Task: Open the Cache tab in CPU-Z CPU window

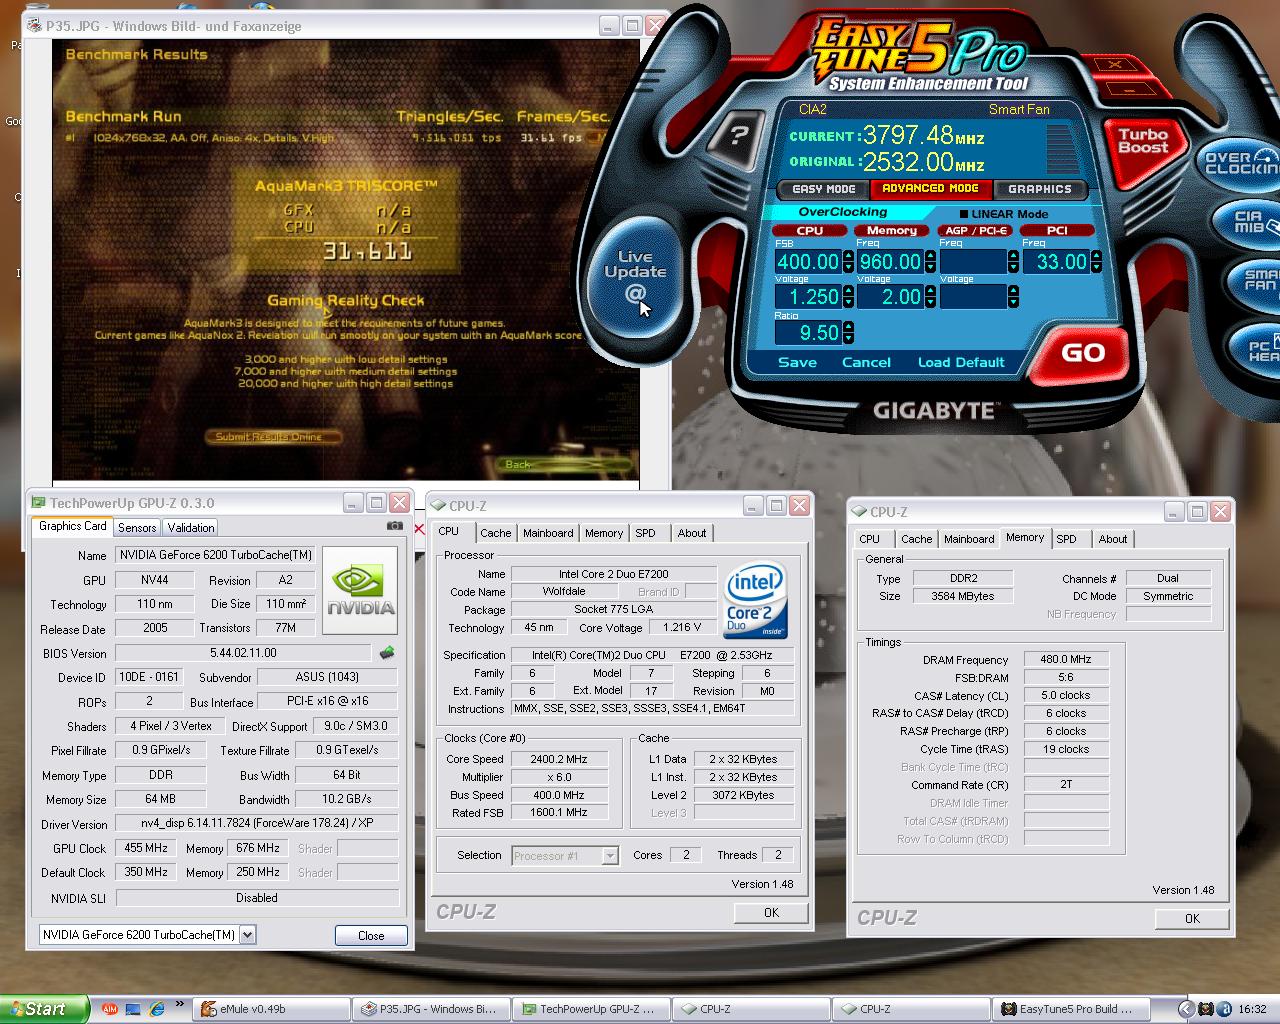Action: (495, 533)
